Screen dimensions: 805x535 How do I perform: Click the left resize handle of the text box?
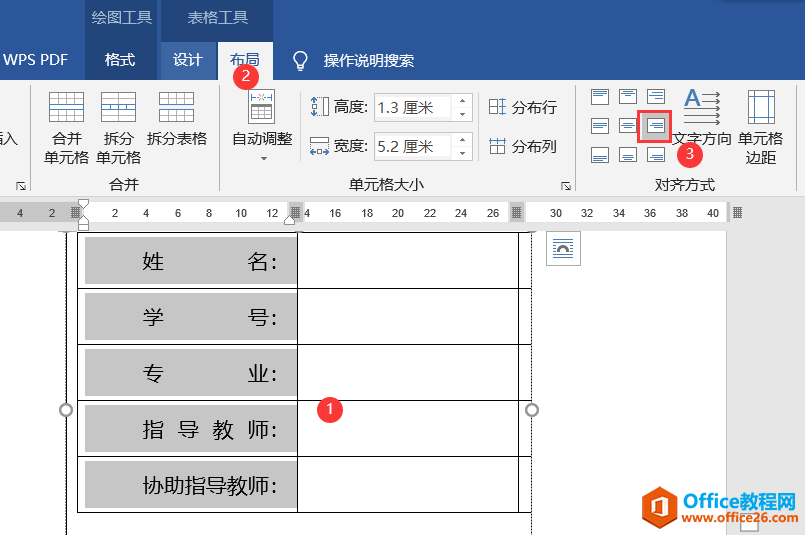(x=66, y=410)
